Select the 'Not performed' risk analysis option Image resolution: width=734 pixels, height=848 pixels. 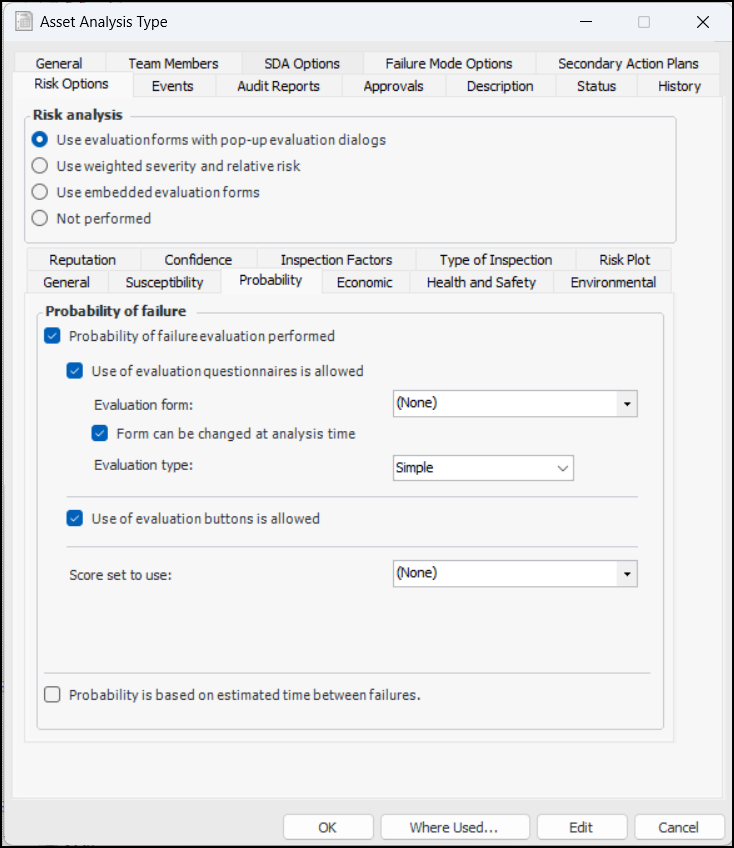click(40, 218)
